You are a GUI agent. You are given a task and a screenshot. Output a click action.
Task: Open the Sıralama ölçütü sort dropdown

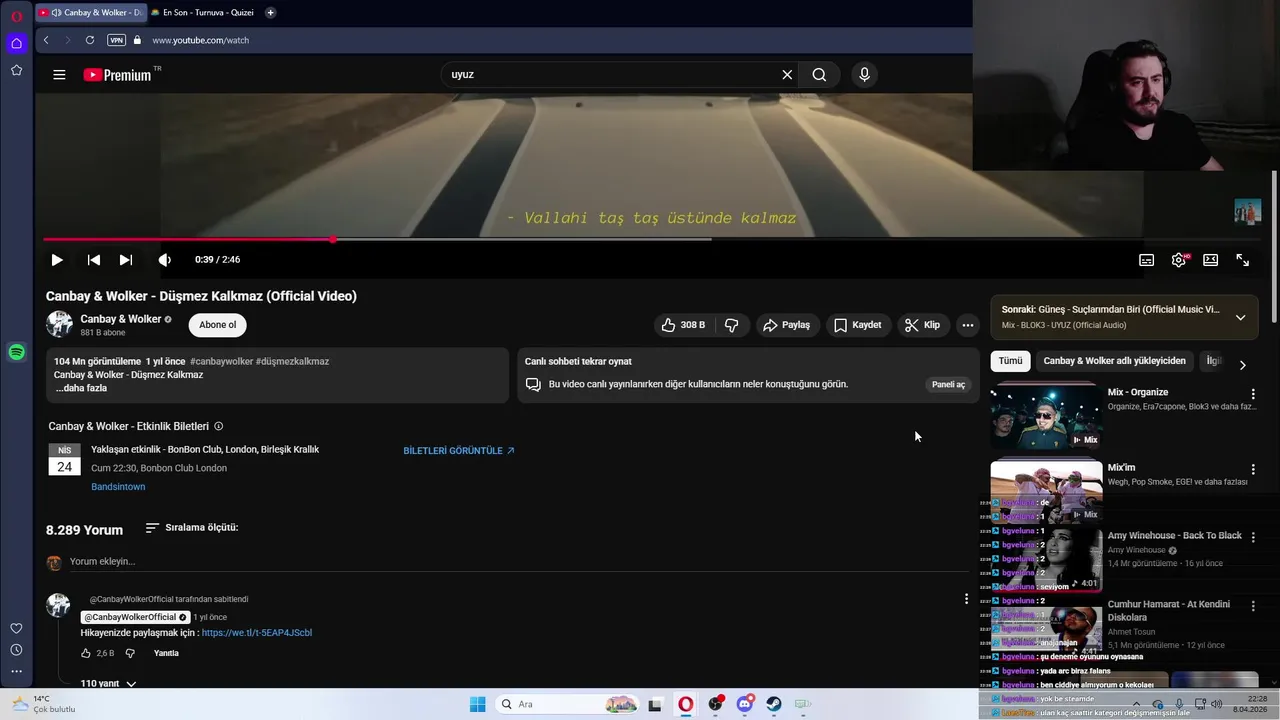191,527
